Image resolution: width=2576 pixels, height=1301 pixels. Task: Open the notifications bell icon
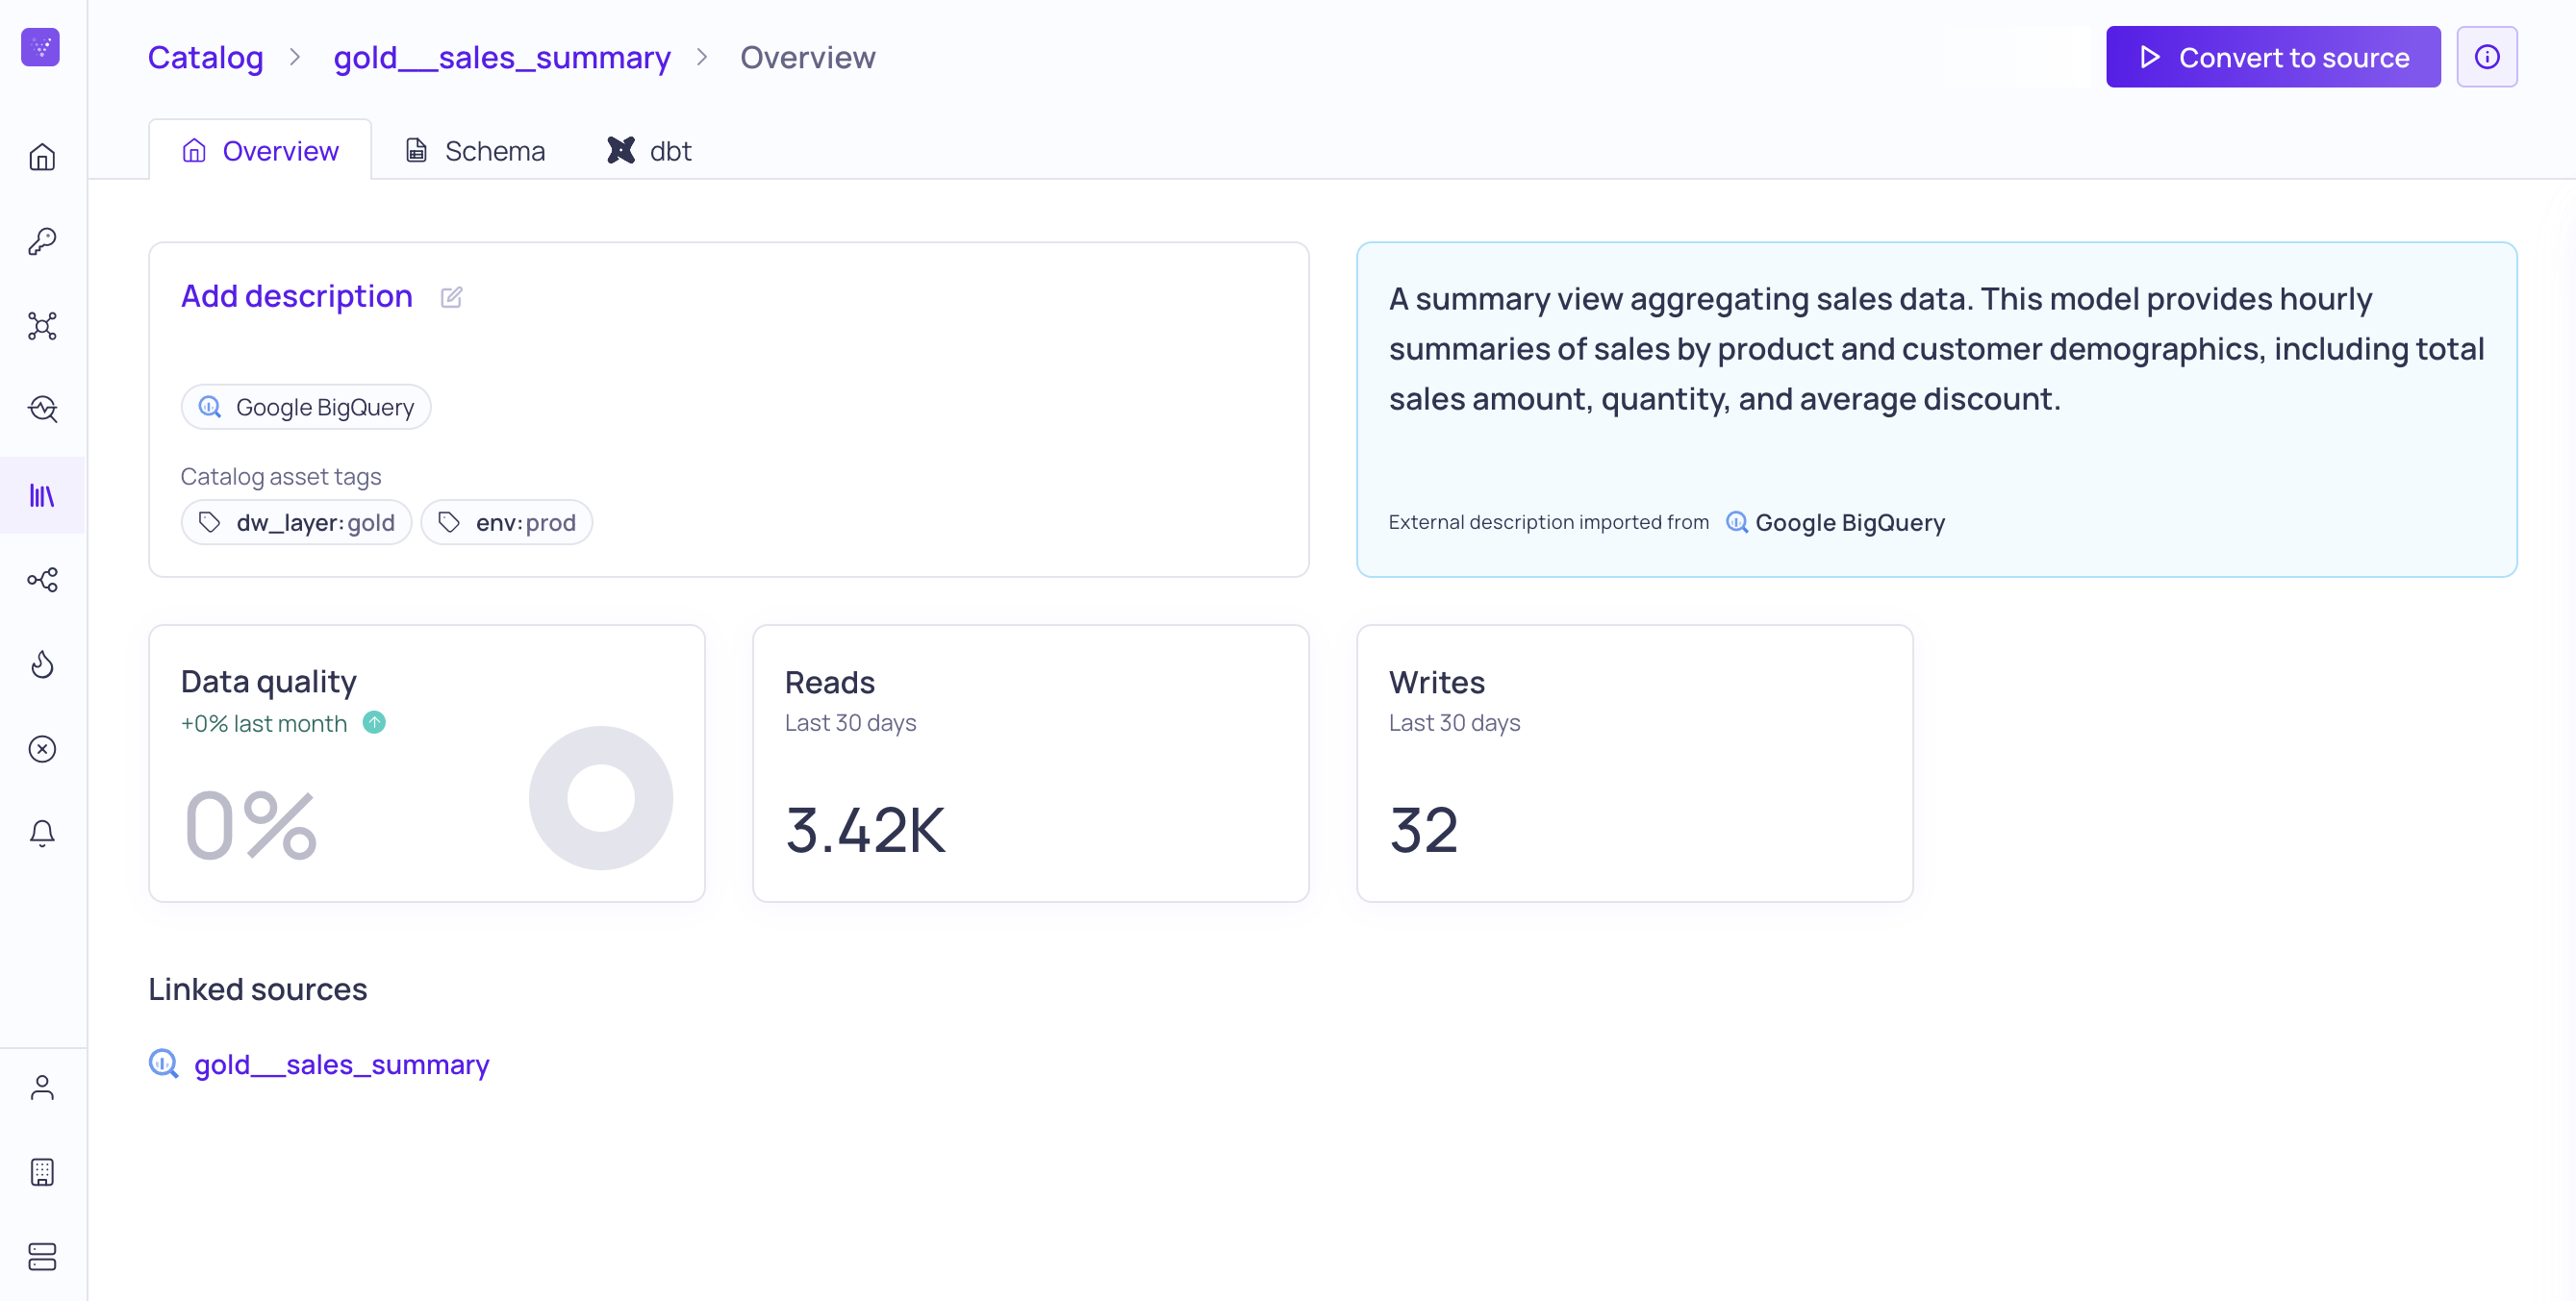click(x=42, y=833)
